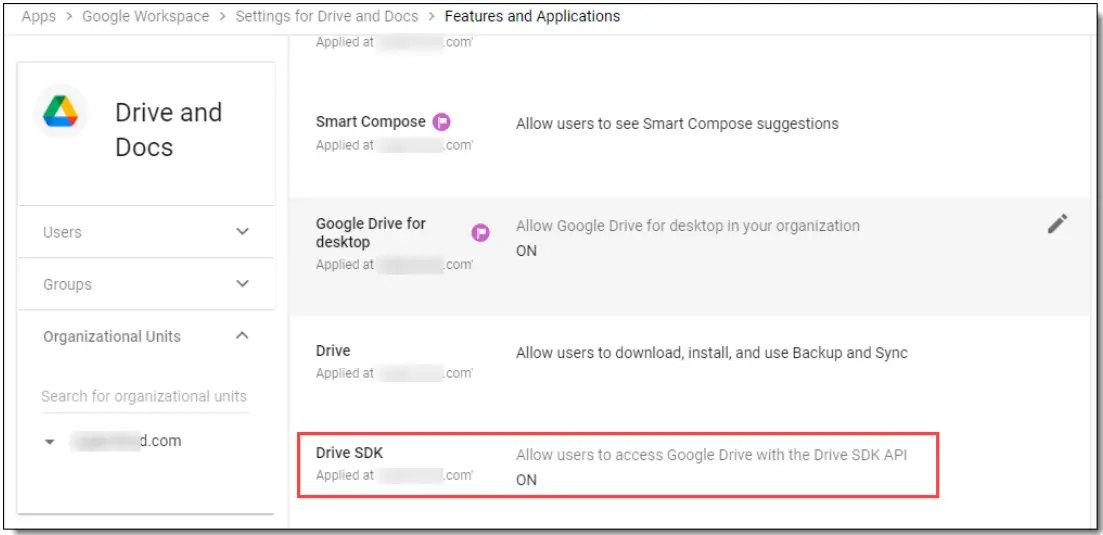1103x535 pixels.
Task: Click the Features and Applications breadcrumb
Action: pyautogui.click(x=533, y=16)
